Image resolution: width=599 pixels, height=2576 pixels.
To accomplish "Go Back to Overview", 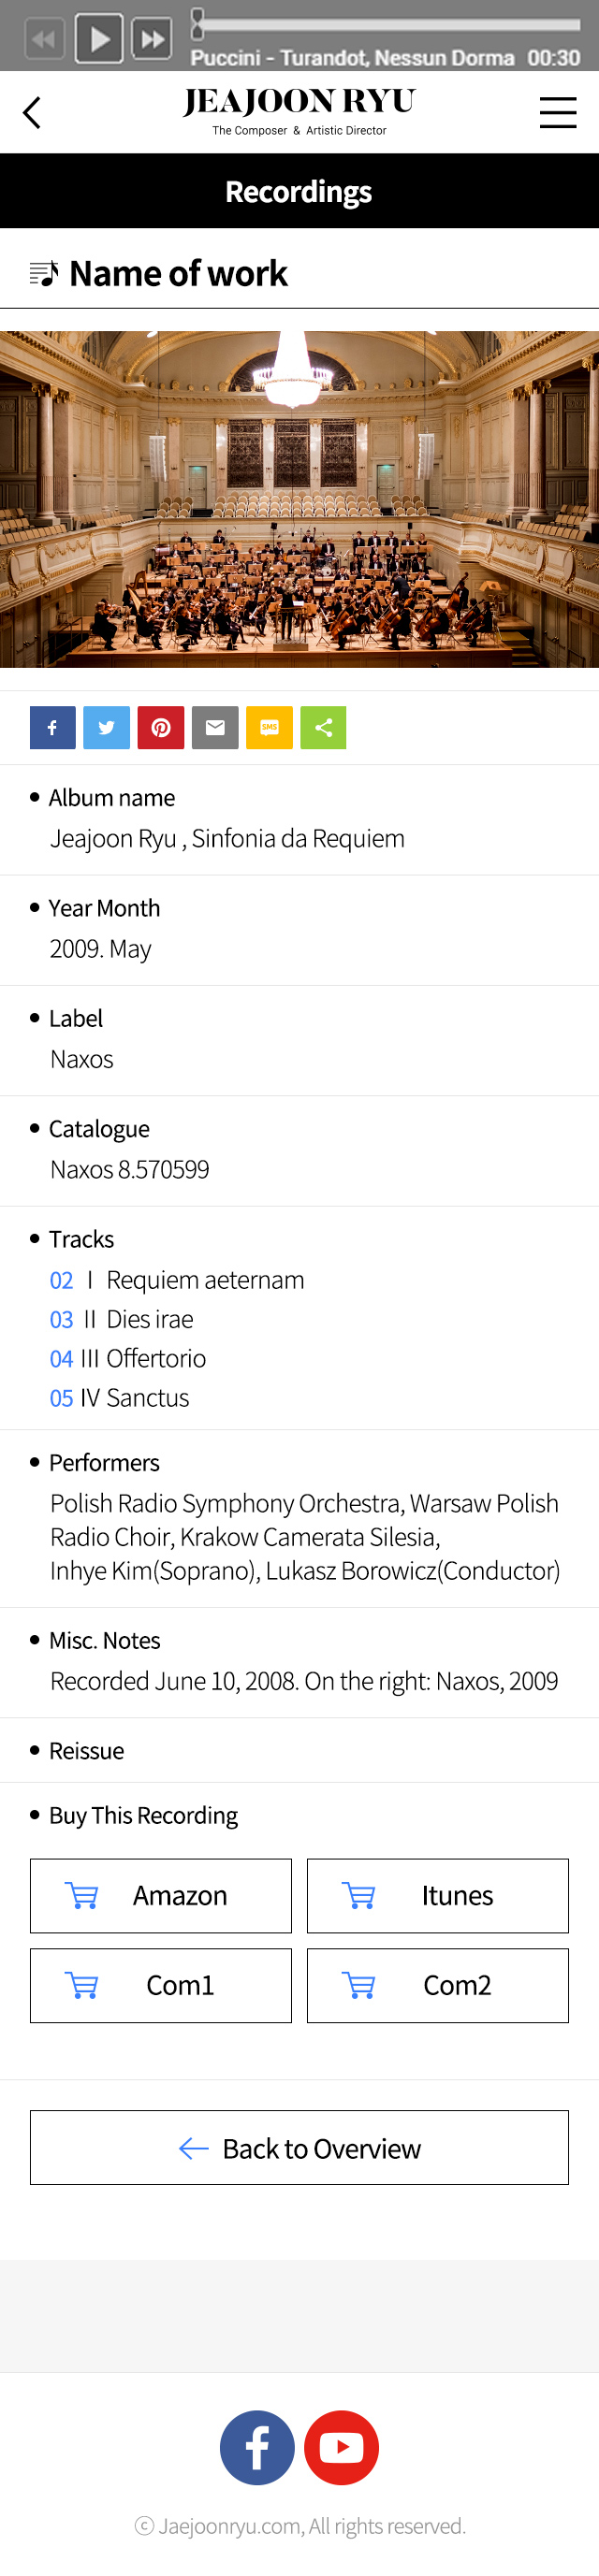I will 299,2147.
